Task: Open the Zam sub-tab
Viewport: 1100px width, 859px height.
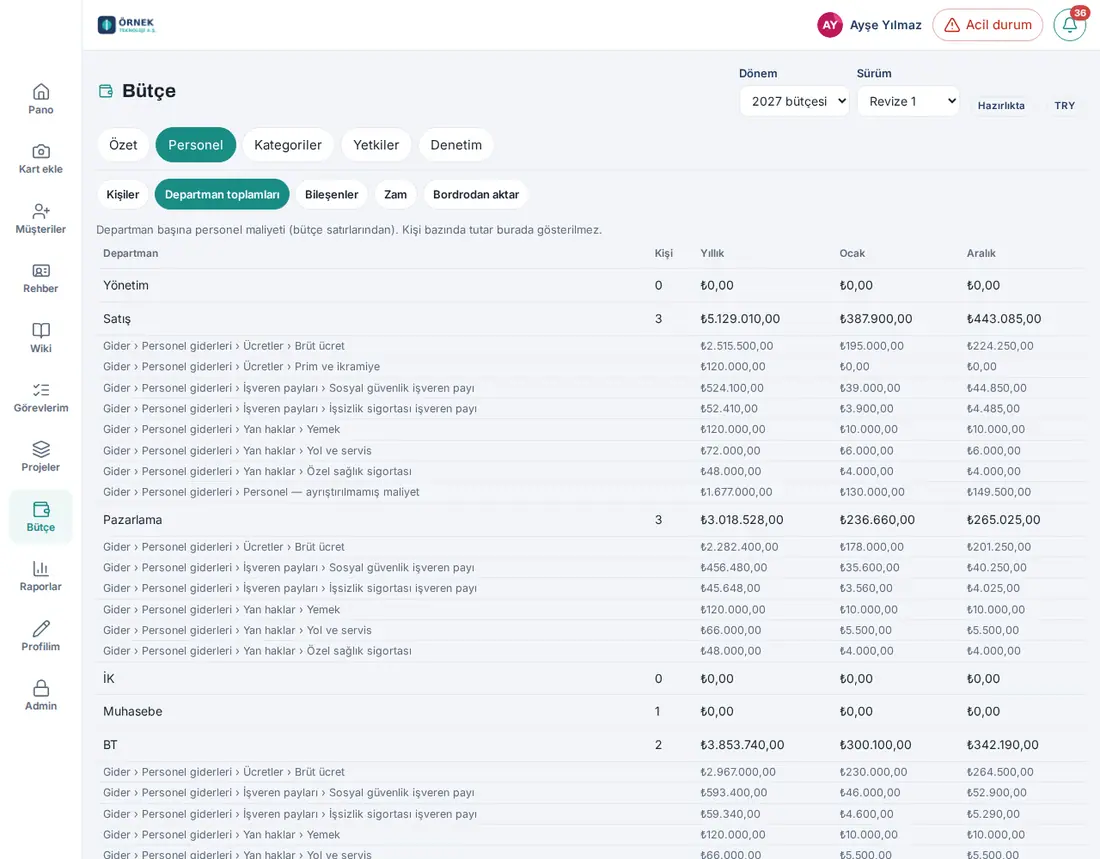Action: click(396, 194)
